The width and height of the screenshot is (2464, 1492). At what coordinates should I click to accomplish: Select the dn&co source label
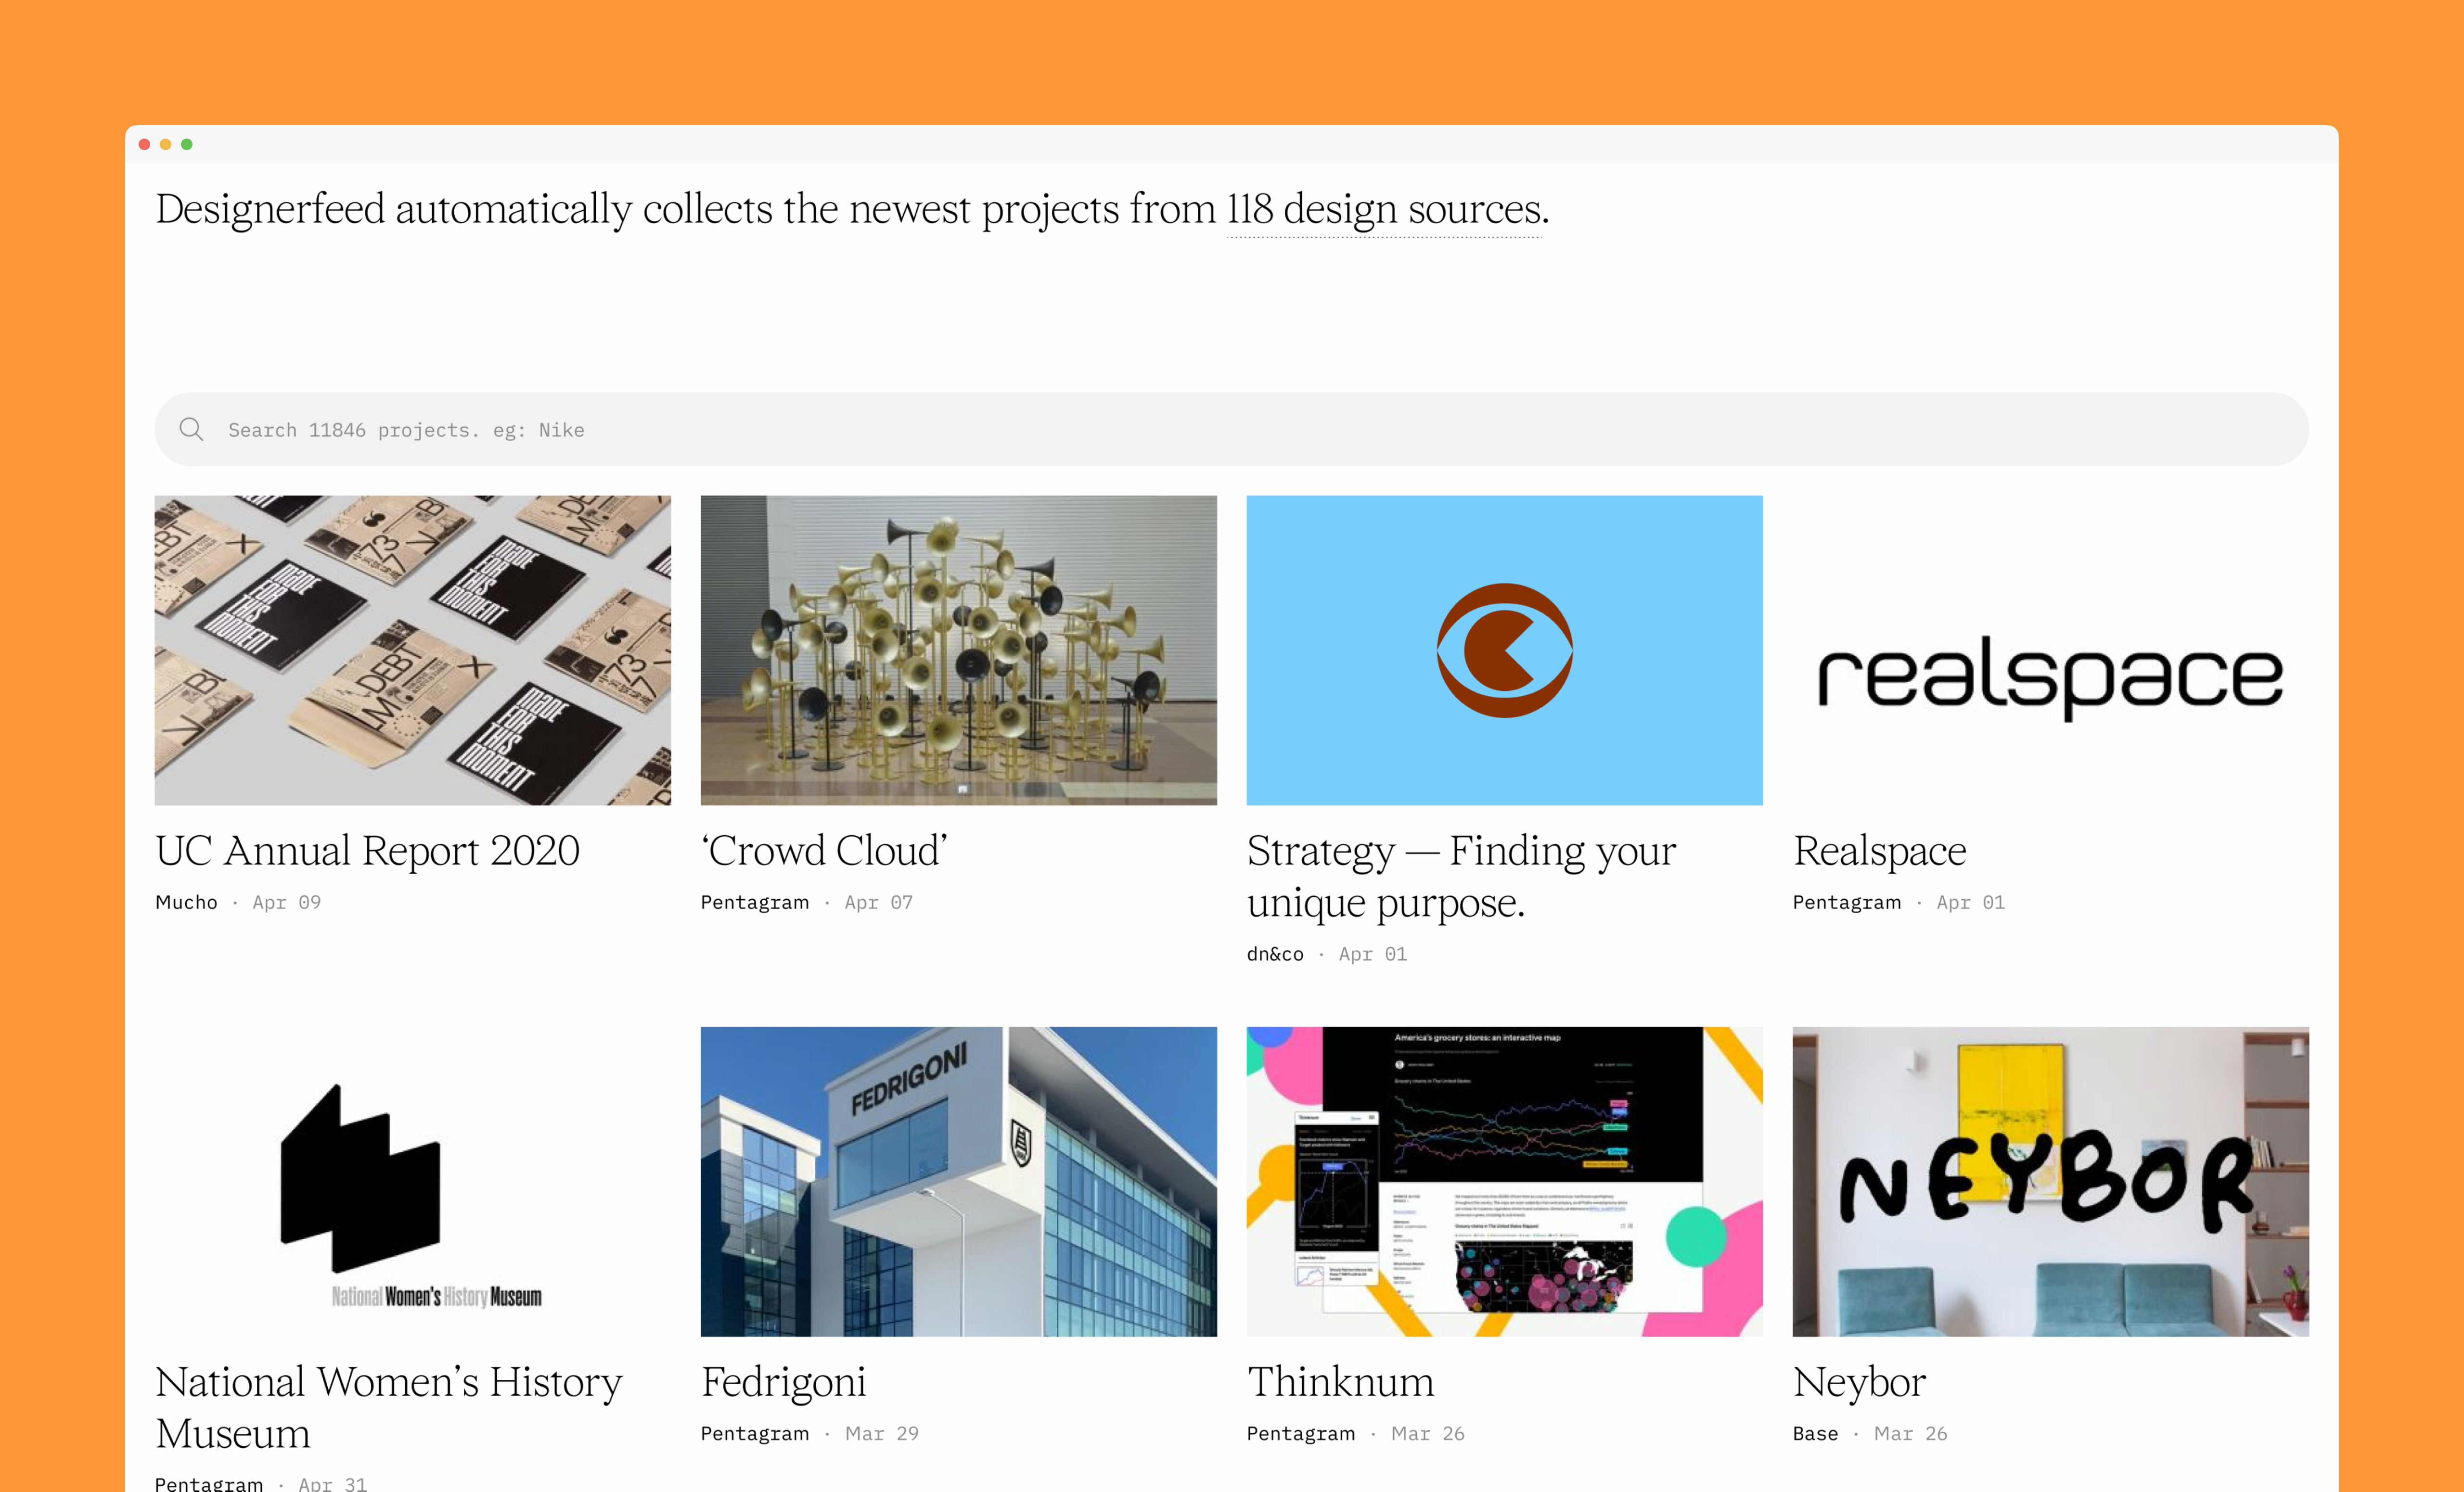click(x=1275, y=954)
